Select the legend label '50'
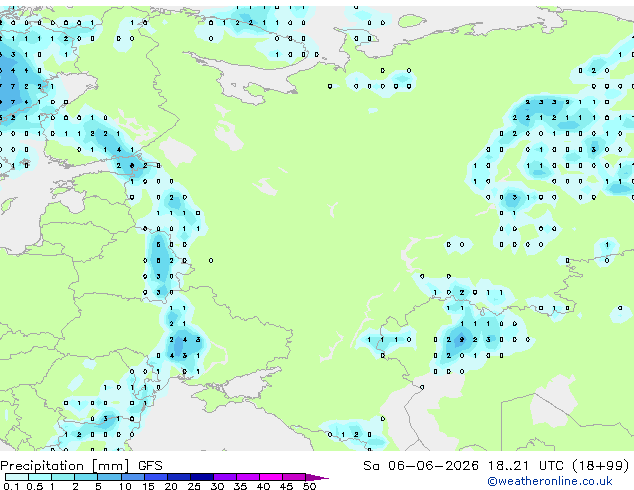Screen dimensions: 634x490 [309, 486]
